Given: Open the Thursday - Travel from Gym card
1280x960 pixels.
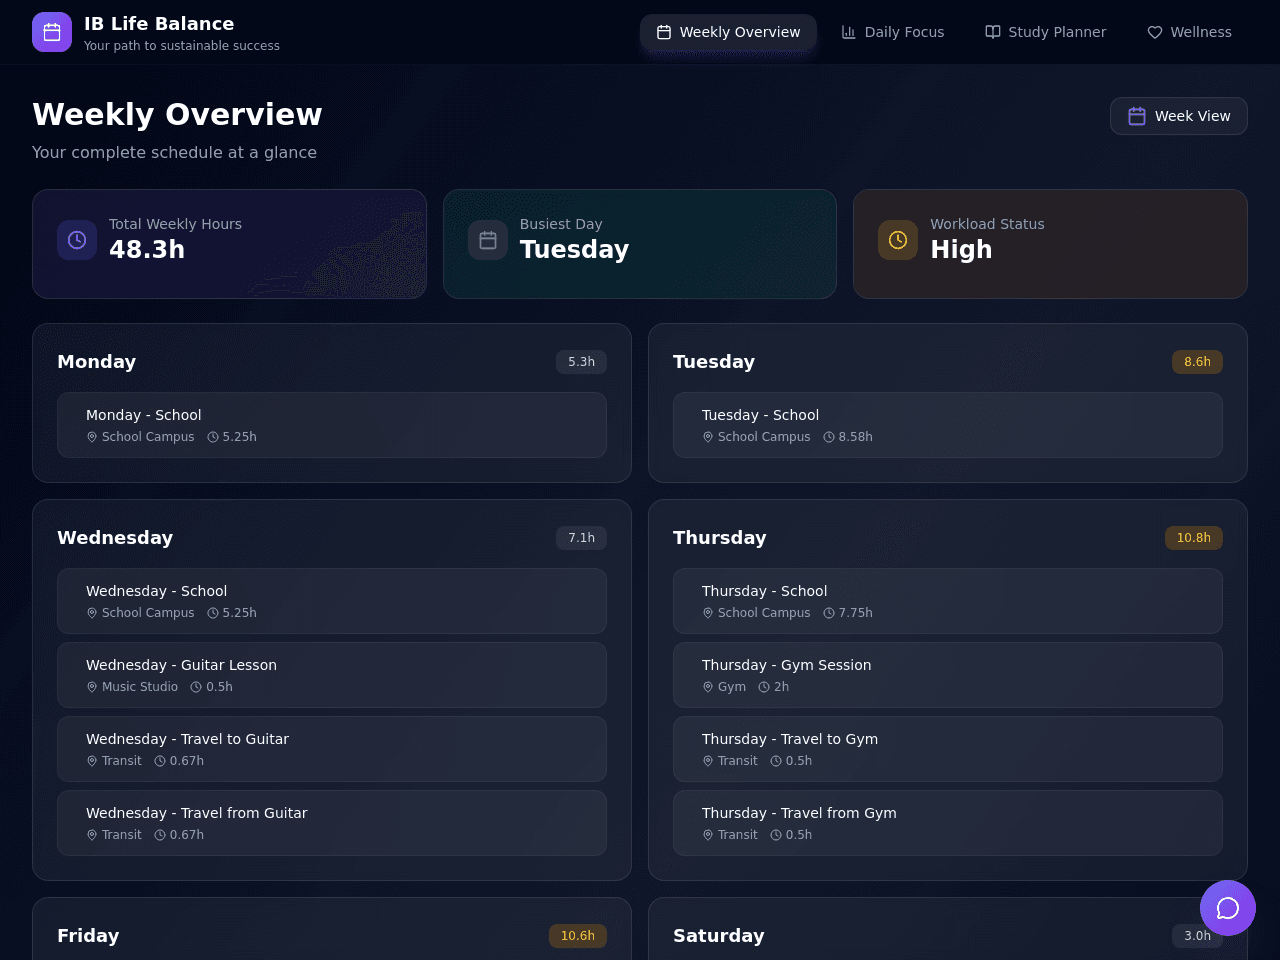Looking at the screenshot, I should [948, 823].
